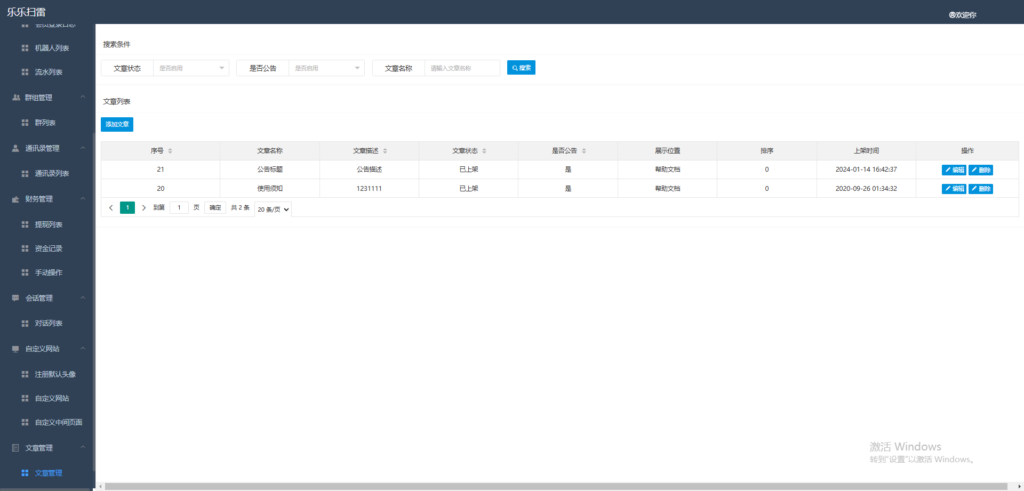Click the grid icon beside 资金记录
This screenshot has width=1024, height=491.
pos(25,249)
